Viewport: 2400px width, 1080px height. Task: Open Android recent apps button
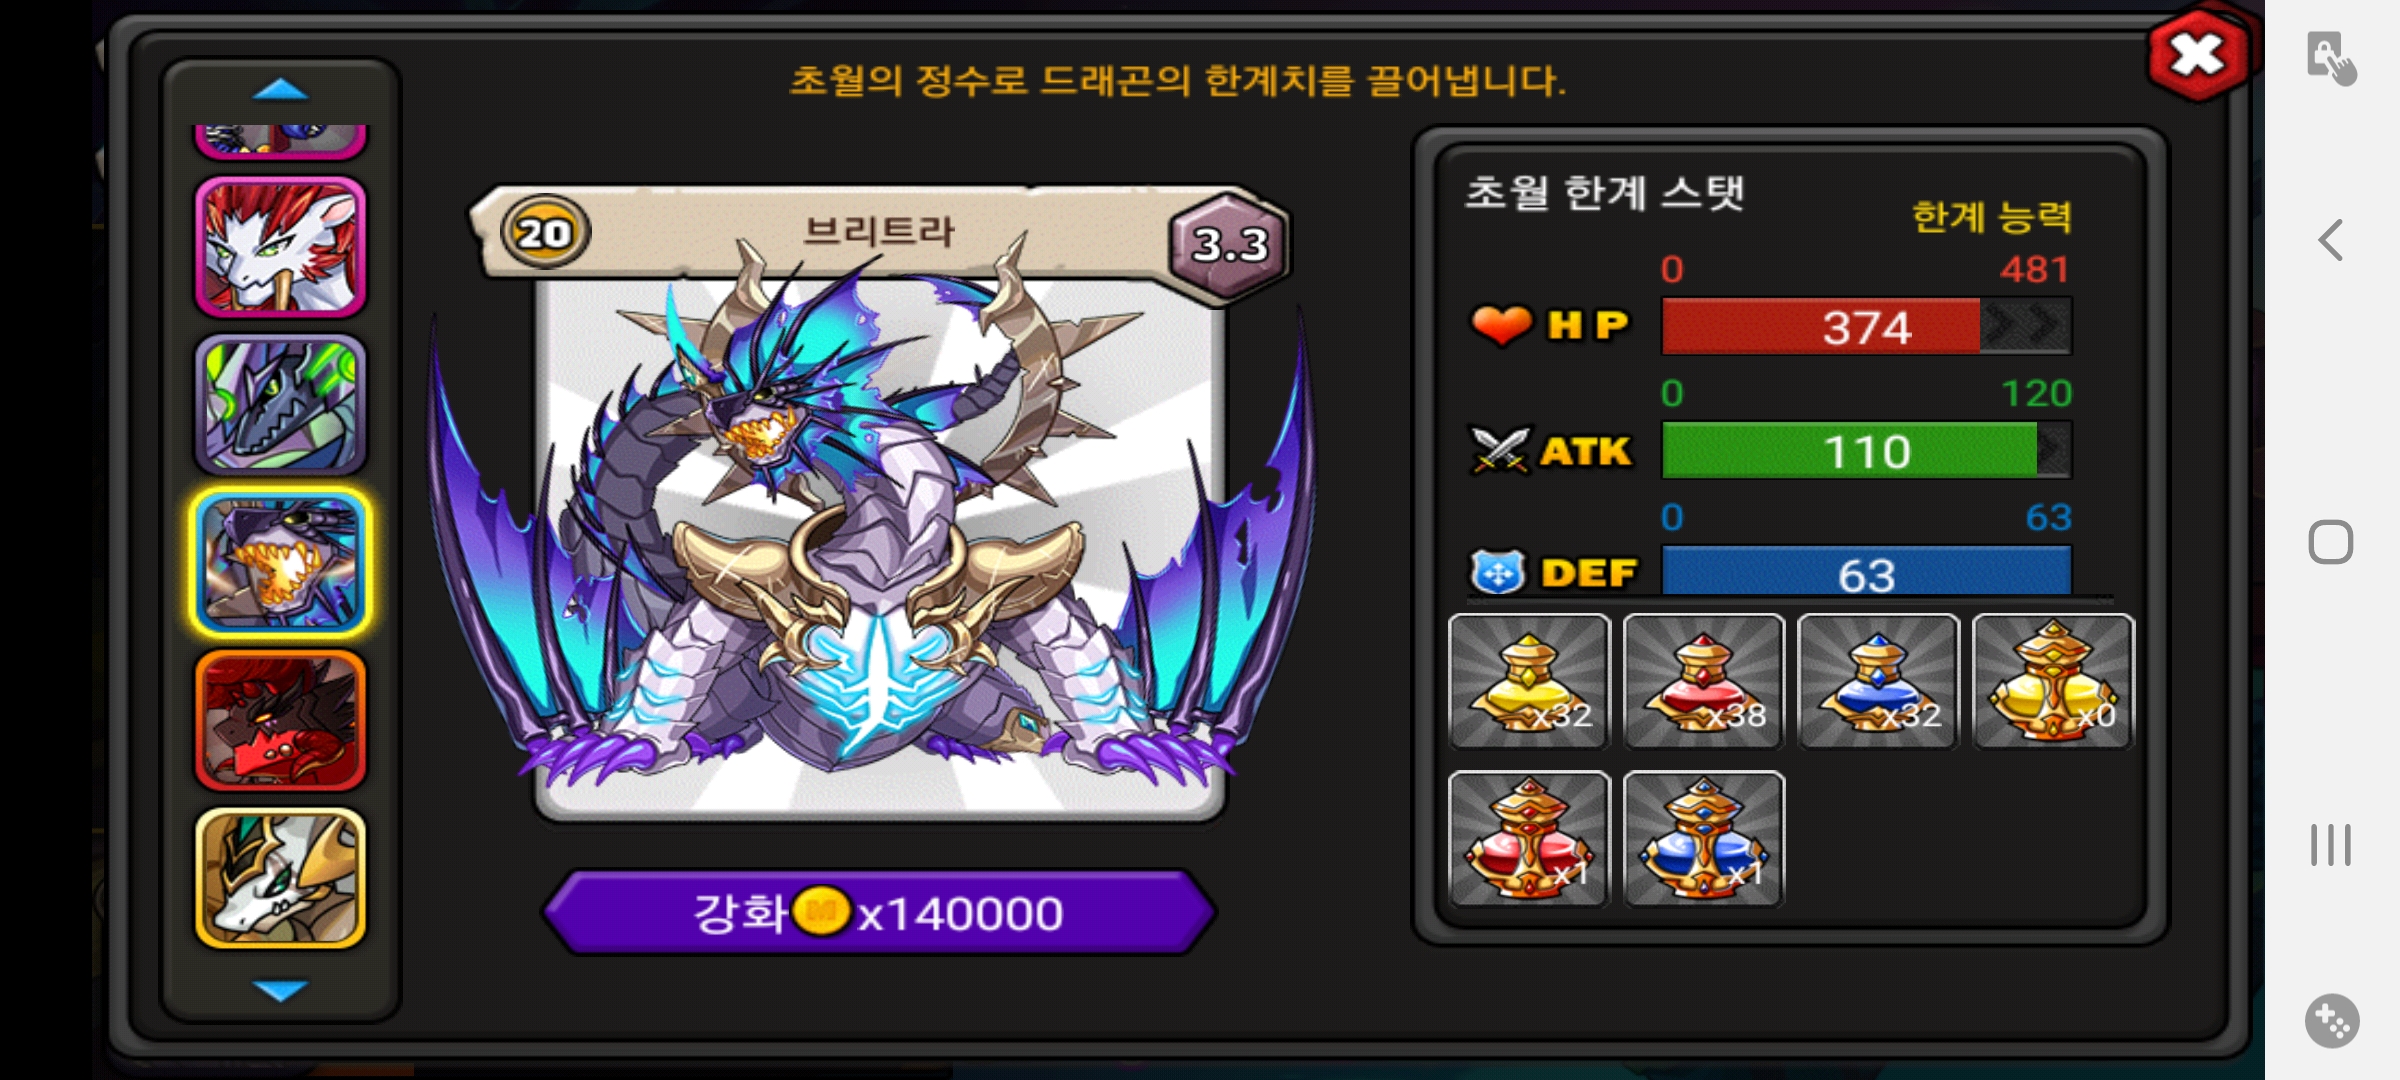click(x=2331, y=845)
